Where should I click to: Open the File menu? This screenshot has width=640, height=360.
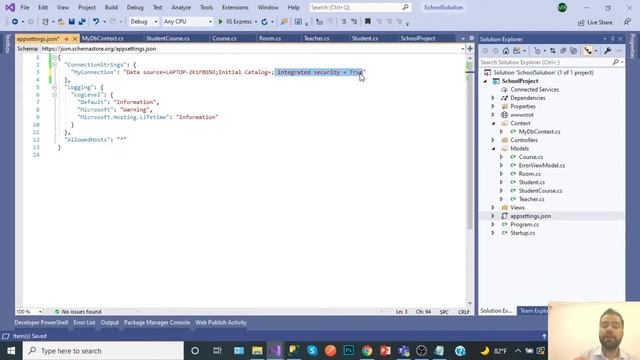pyautogui.click(x=25, y=7)
